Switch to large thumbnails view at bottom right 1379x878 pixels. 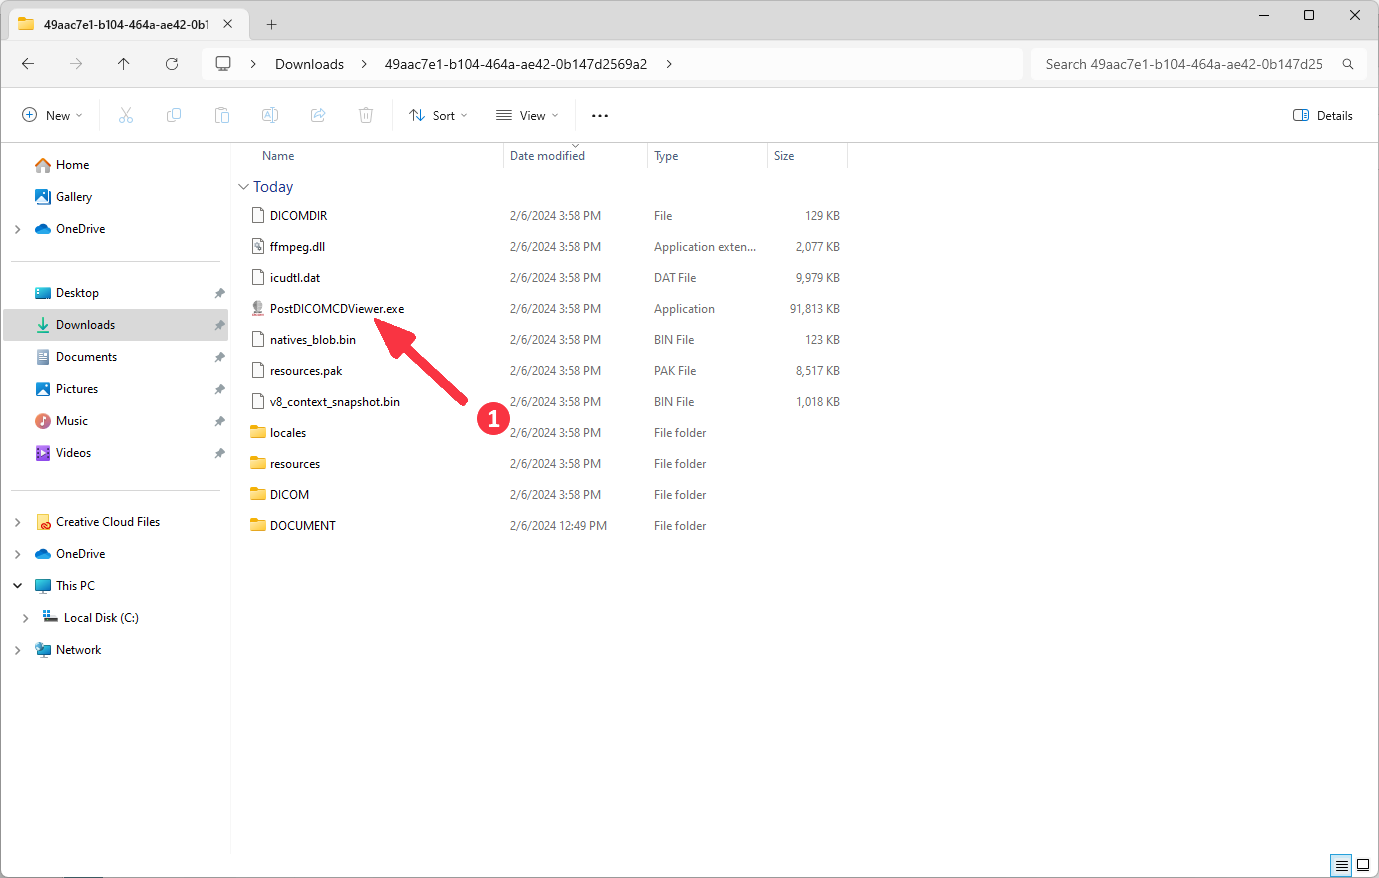pos(1363,865)
